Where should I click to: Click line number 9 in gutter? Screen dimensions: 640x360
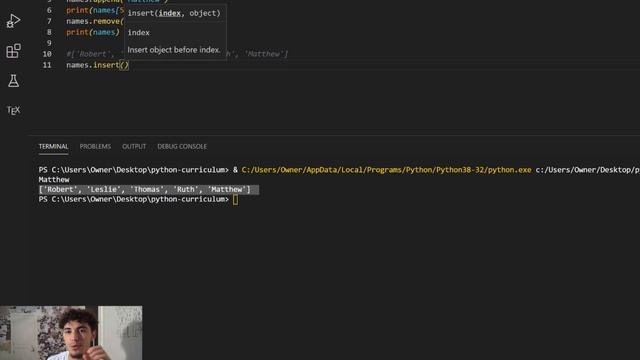click(x=49, y=43)
